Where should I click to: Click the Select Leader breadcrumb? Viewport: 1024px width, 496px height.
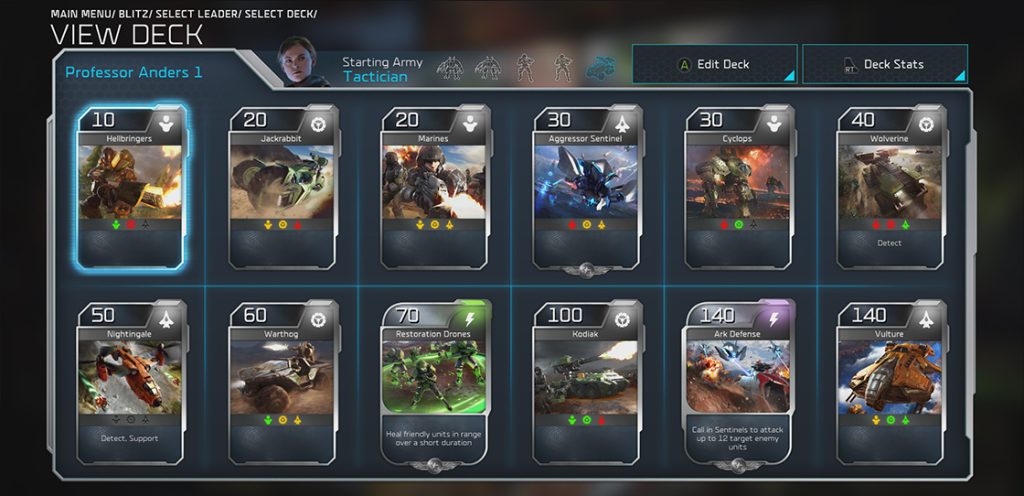[x=197, y=14]
